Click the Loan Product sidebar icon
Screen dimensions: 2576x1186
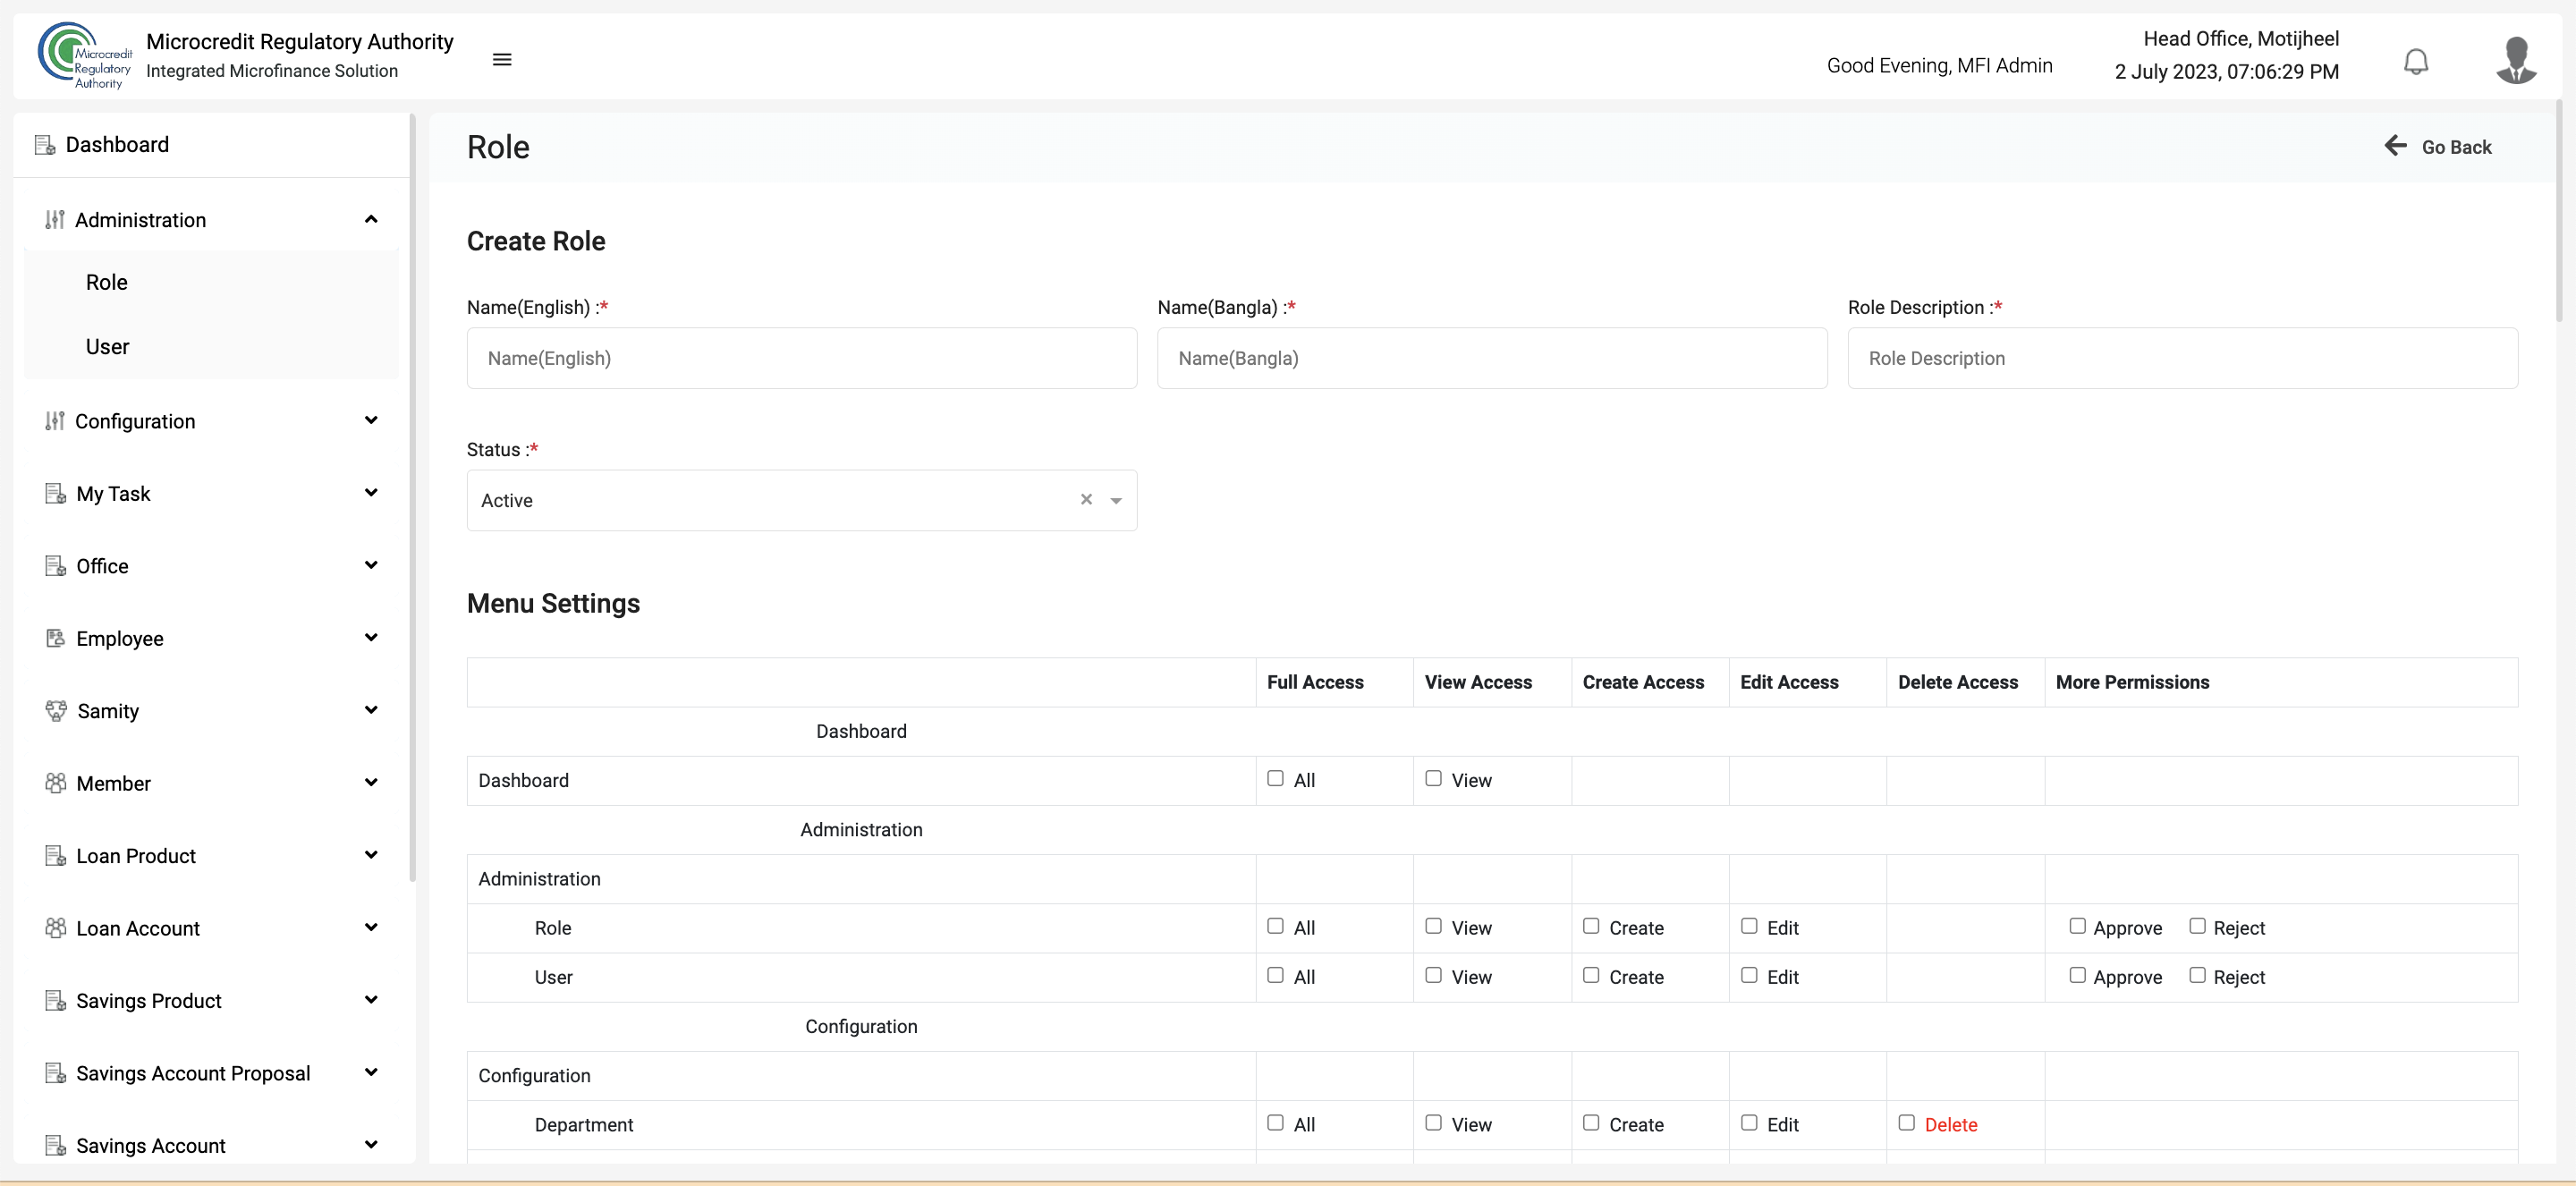pyautogui.click(x=56, y=856)
